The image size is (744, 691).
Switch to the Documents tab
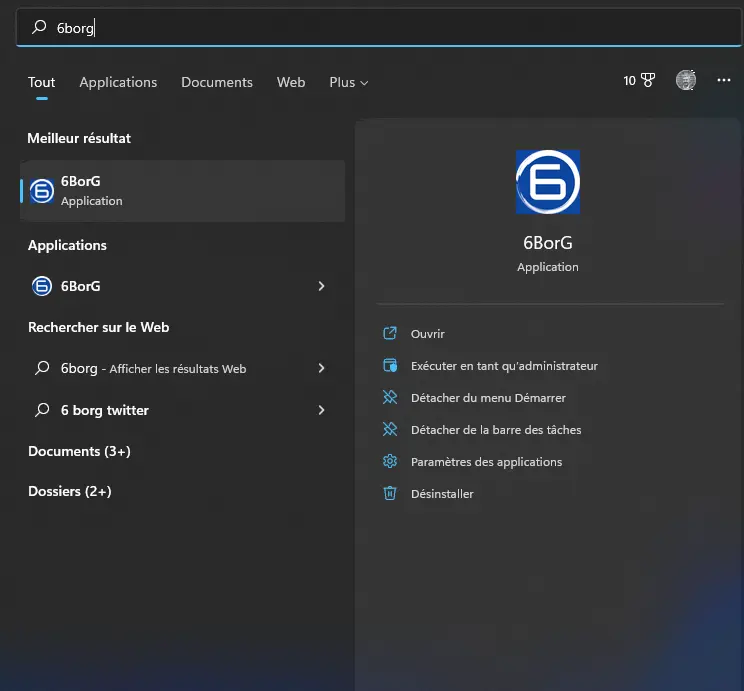pos(217,82)
